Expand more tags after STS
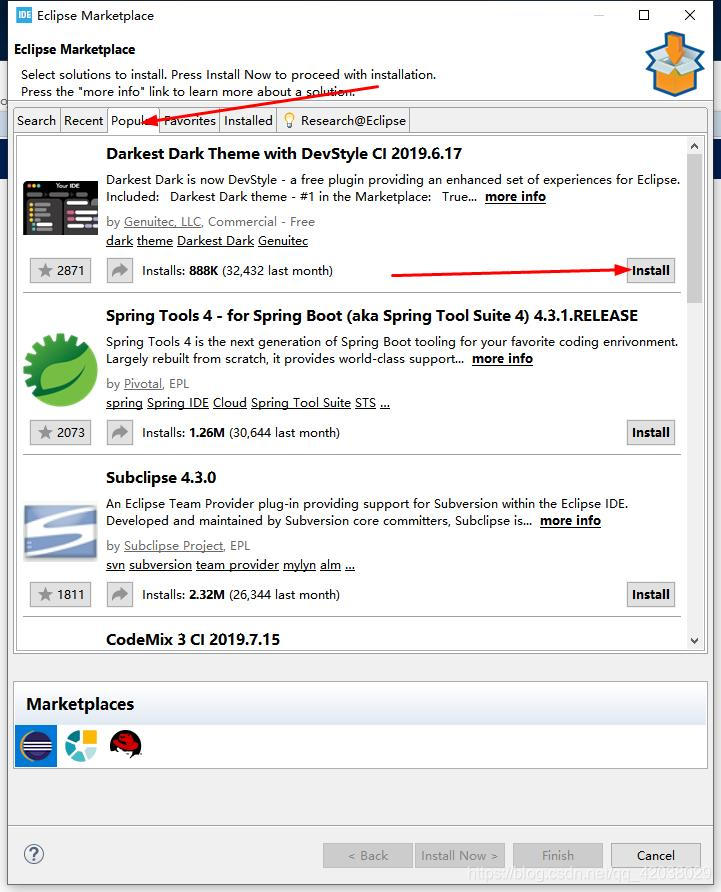721x892 pixels. pos(385,403)
